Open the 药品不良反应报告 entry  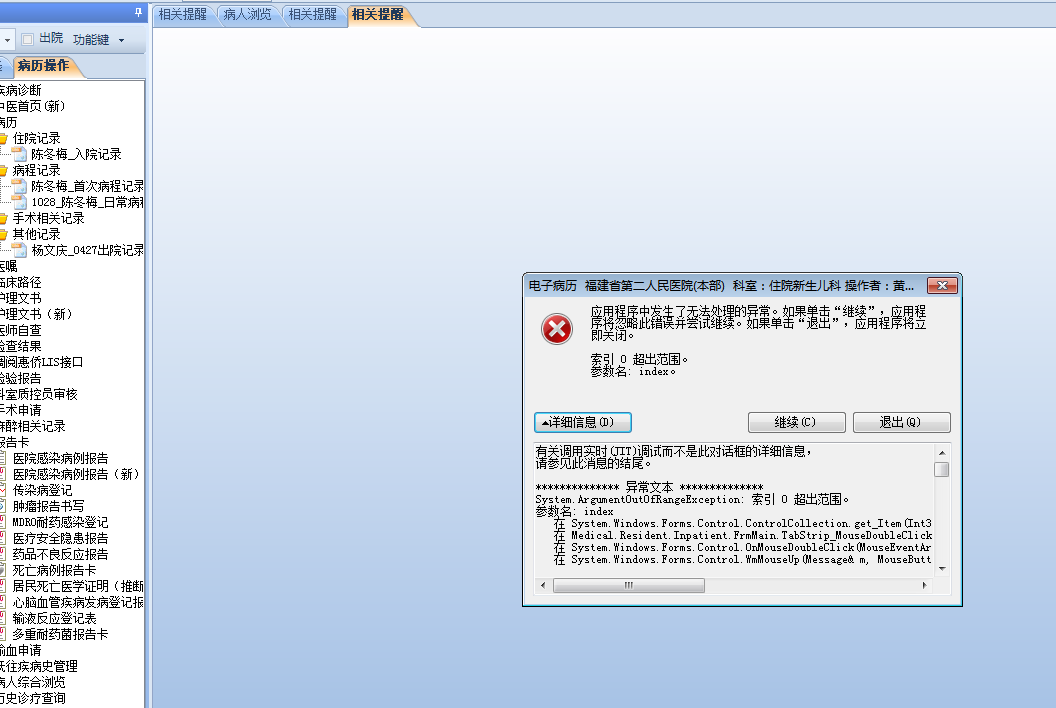[61, 554]
